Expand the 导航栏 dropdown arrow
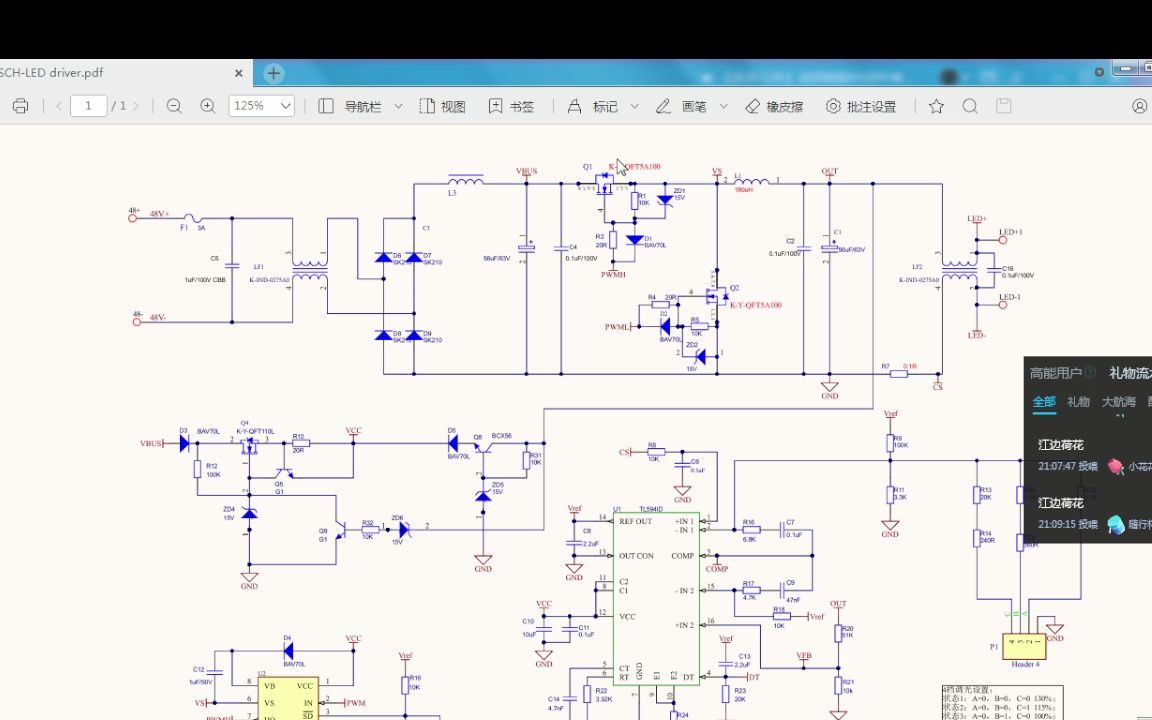The image size is (1152, 720). coord(398,107)
